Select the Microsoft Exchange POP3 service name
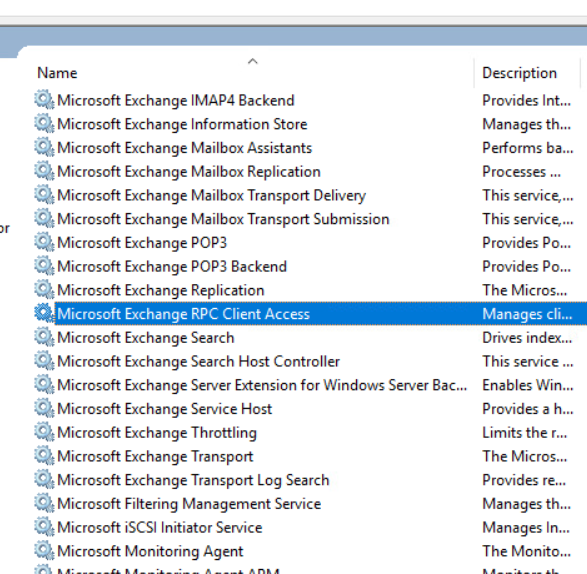 (142, 243)
